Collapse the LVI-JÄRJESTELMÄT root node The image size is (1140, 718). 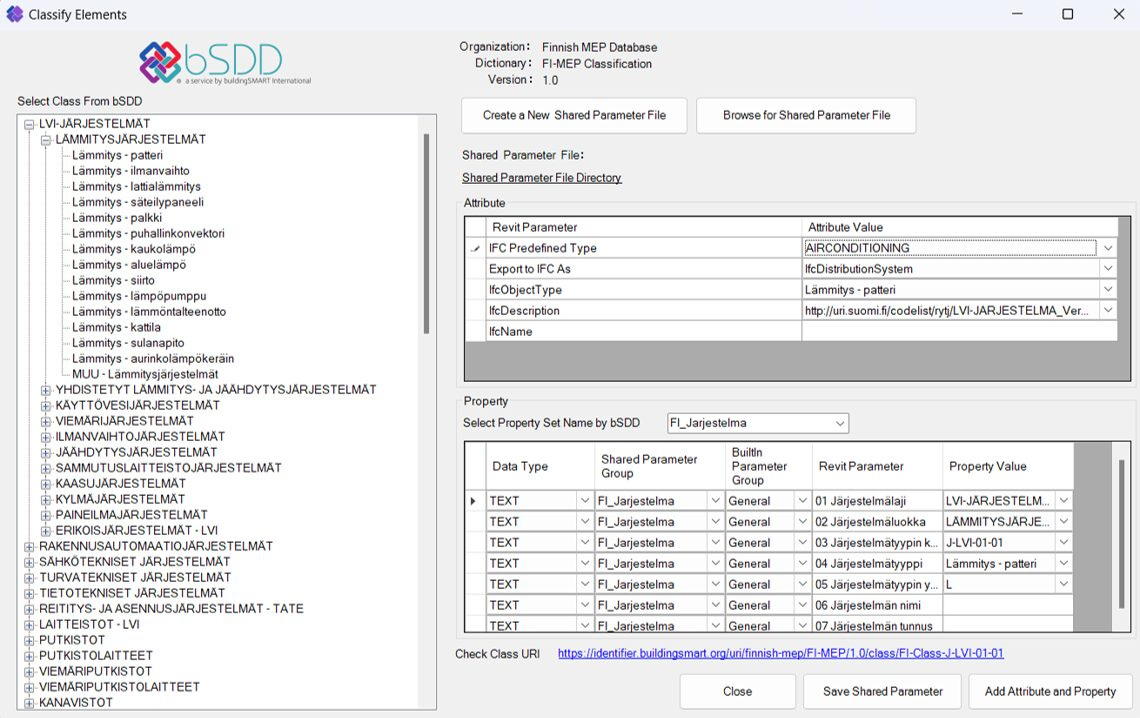[29, 124]
